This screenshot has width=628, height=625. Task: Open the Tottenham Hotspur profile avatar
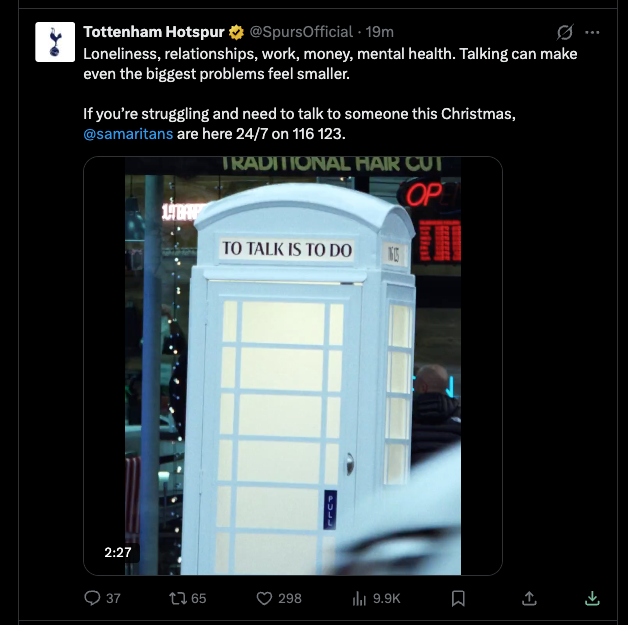point(55,42)
